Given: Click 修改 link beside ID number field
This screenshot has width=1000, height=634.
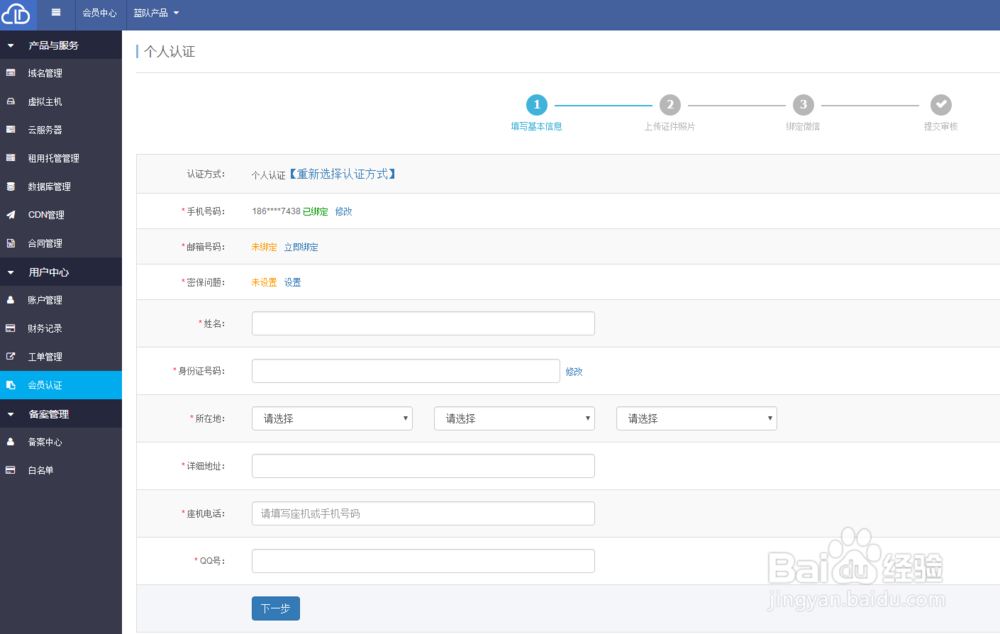Looking at the screenshot, I should [x=574, y=371].
